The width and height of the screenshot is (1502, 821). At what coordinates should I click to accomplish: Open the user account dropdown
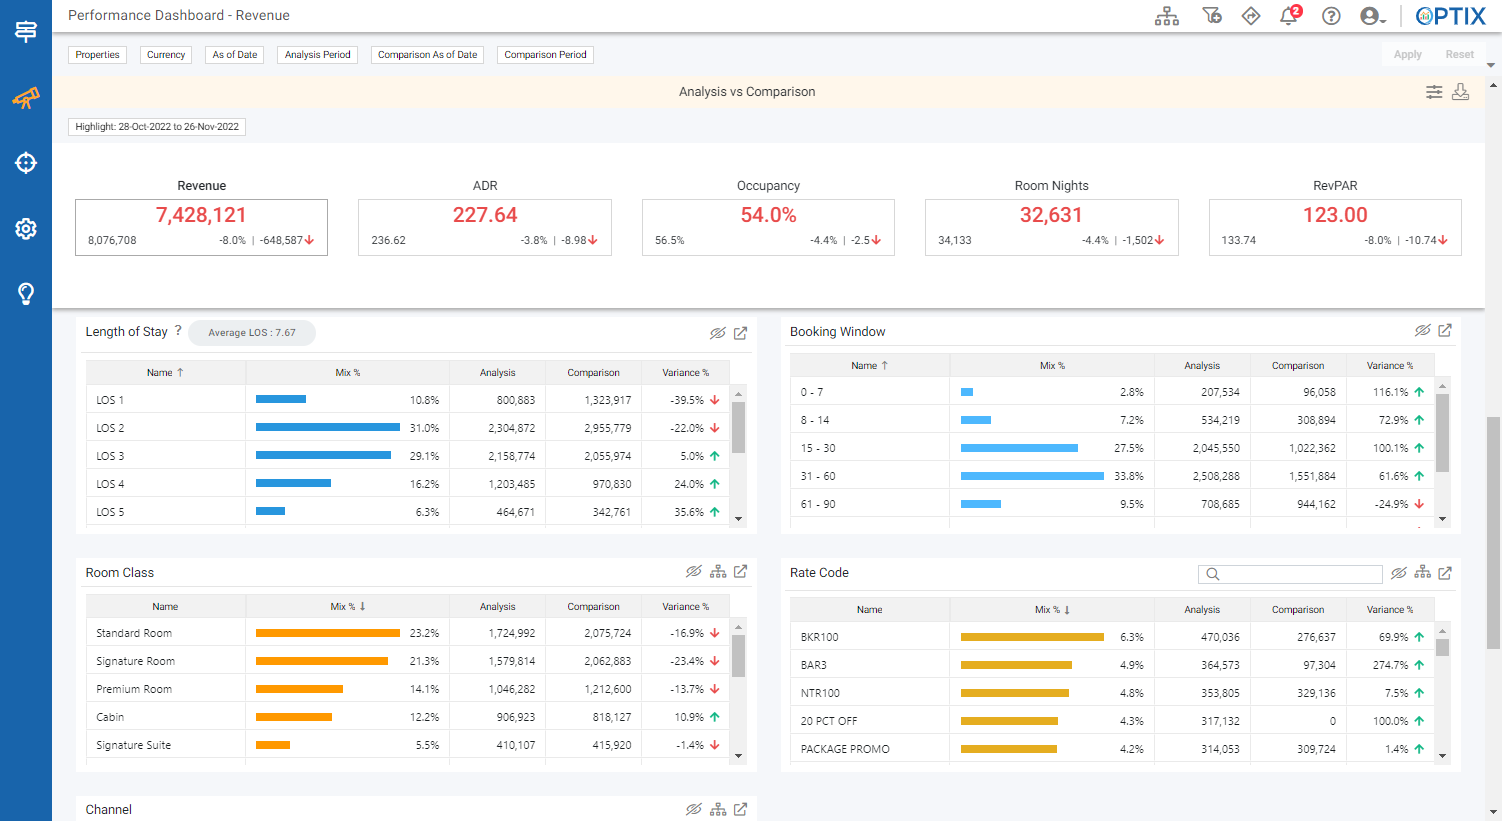(x=1372, y=16)
